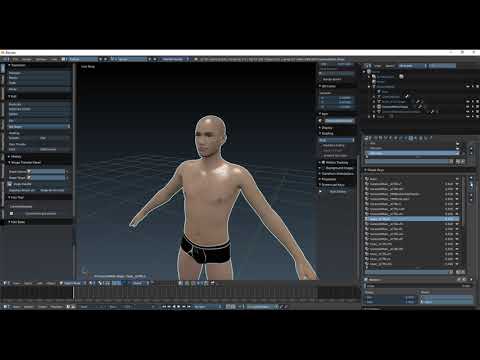
Task: Open the Texture properties tab icon
Action: [x=421, y=138]
